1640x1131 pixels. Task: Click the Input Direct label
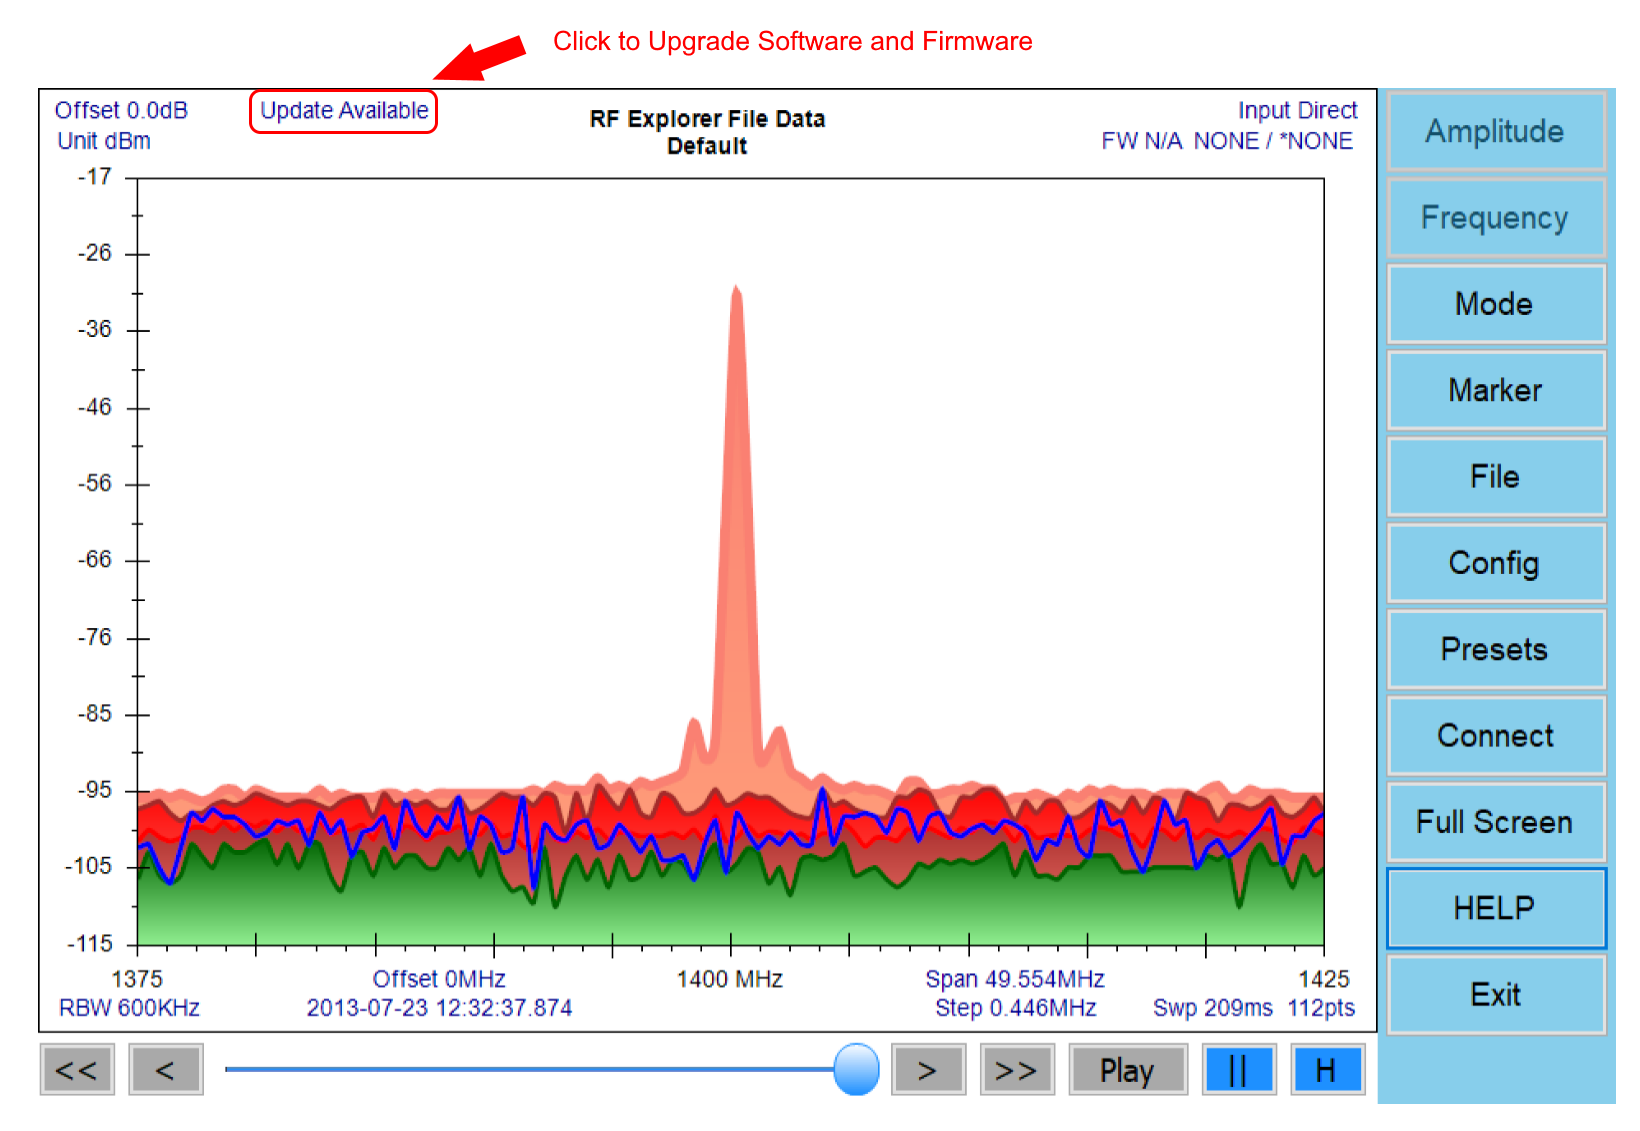point(1297,110)
